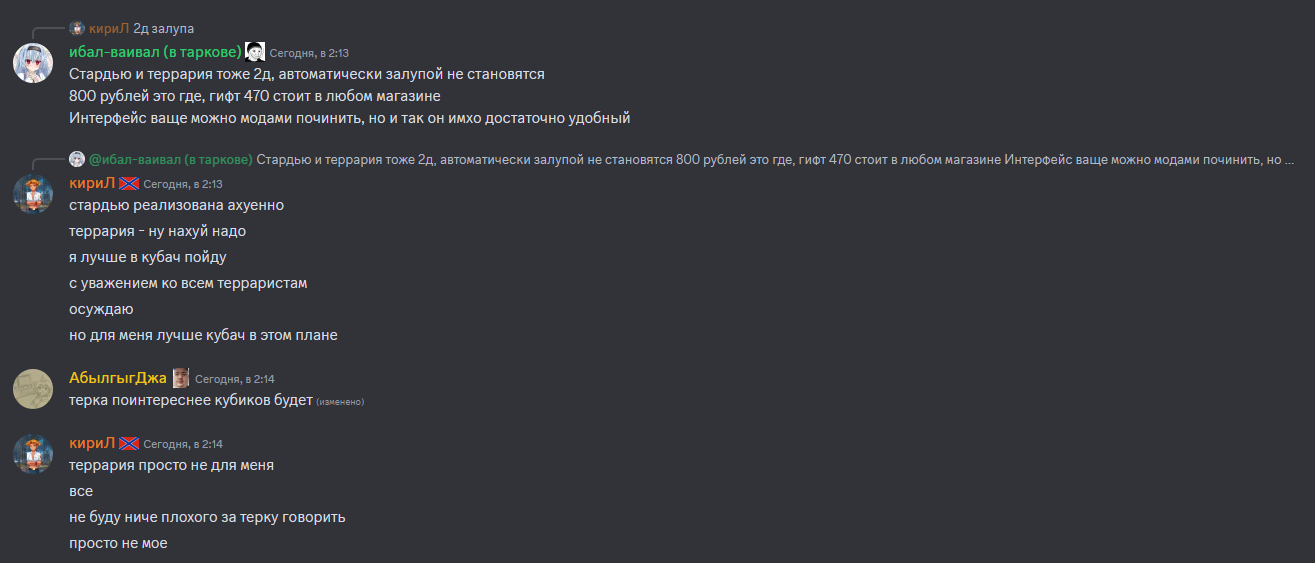Jump to quoted Стардью и террария reply

(x=775, y=159)
